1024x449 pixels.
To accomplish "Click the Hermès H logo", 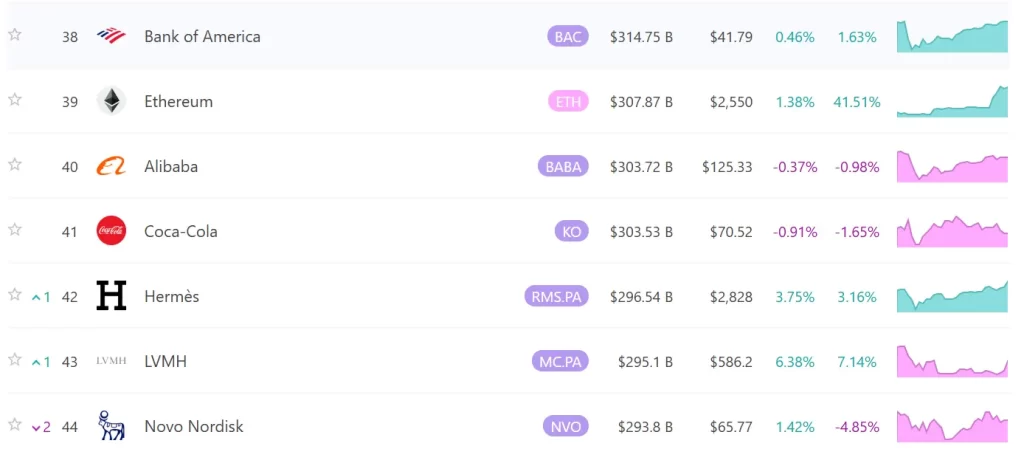I will (111, 295).
